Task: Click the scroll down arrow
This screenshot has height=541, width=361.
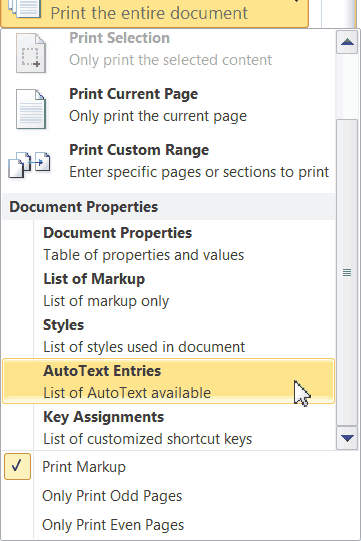Action: 347,438
